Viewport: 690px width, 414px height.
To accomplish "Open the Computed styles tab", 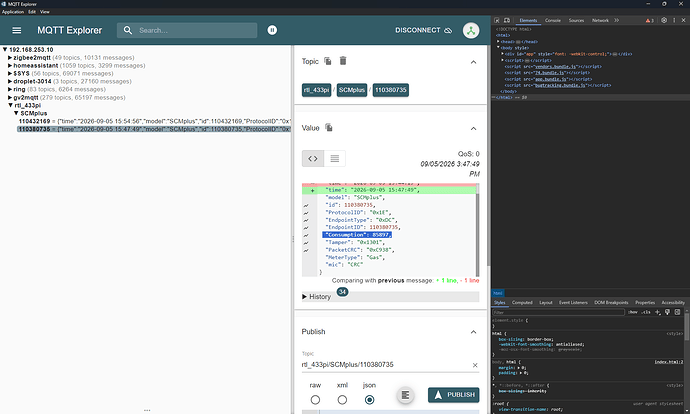I will 522,303.
